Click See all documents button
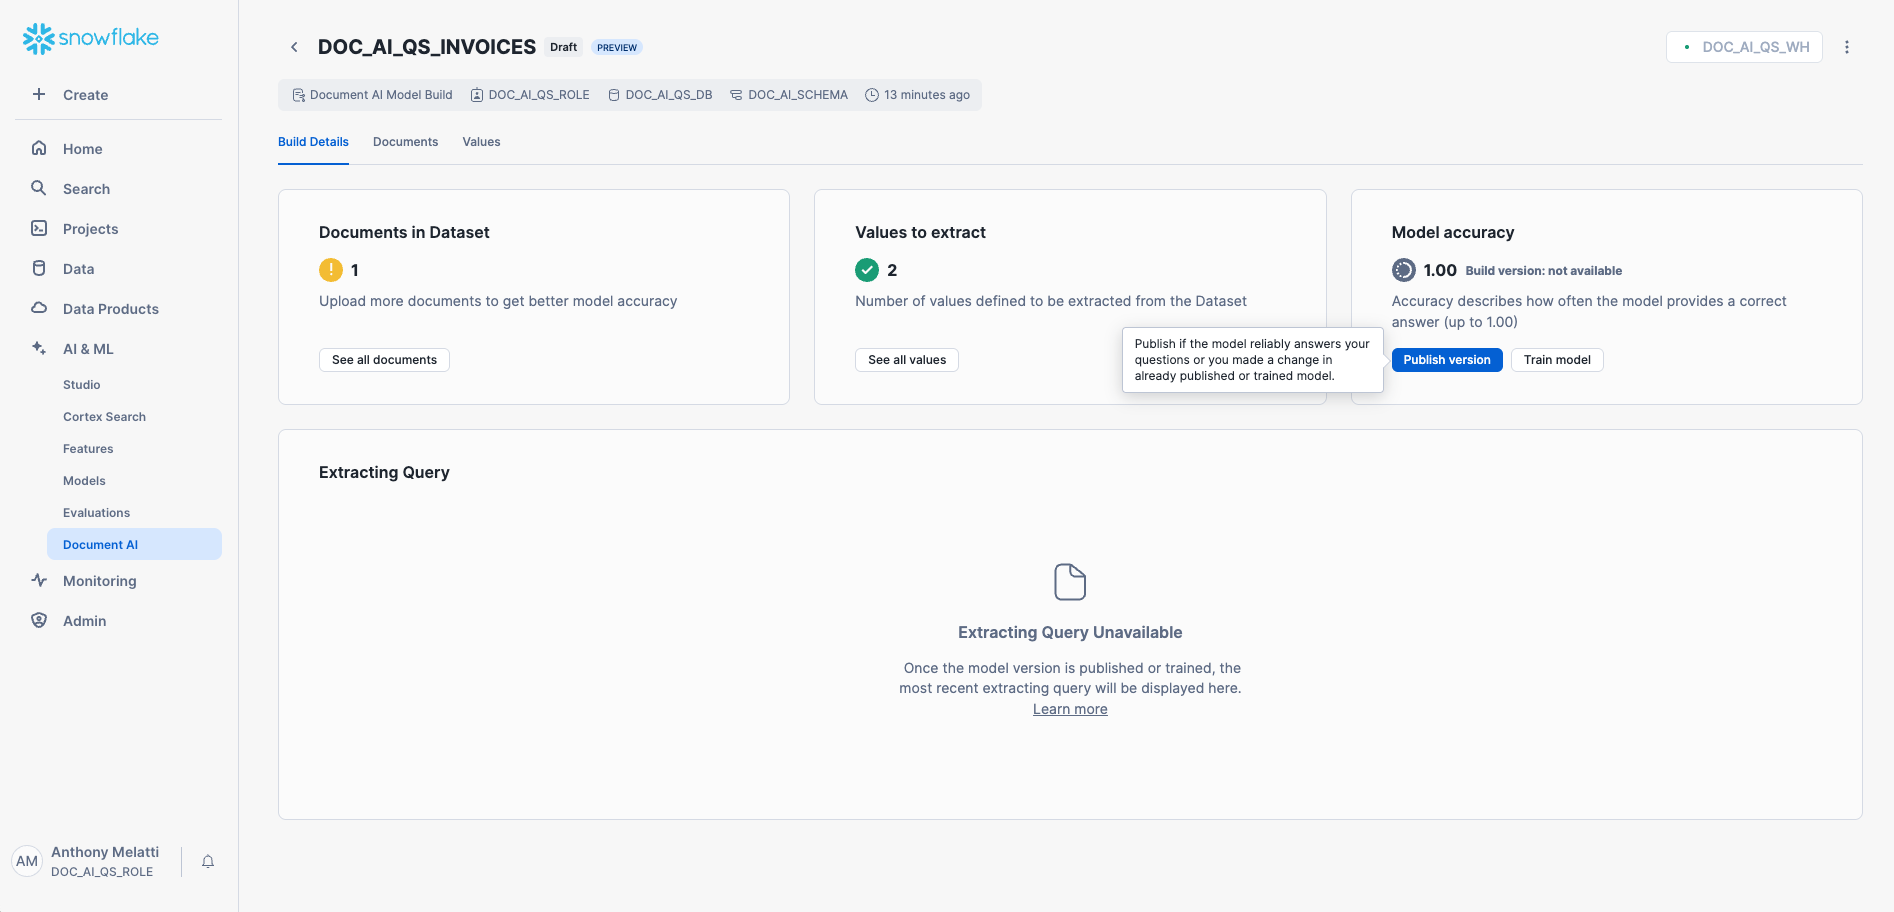Viewport: 1894px width, 912px height. [x=384, y=360]
